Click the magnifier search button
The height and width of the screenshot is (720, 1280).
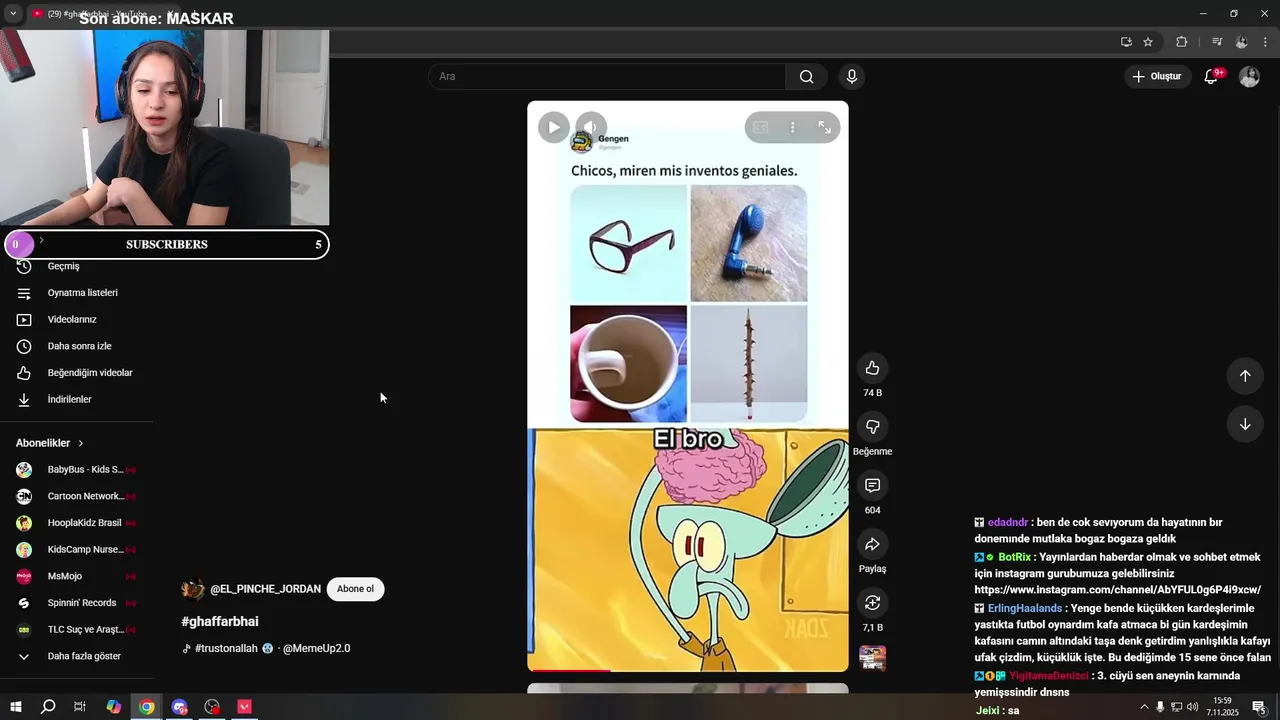(806, 76)
